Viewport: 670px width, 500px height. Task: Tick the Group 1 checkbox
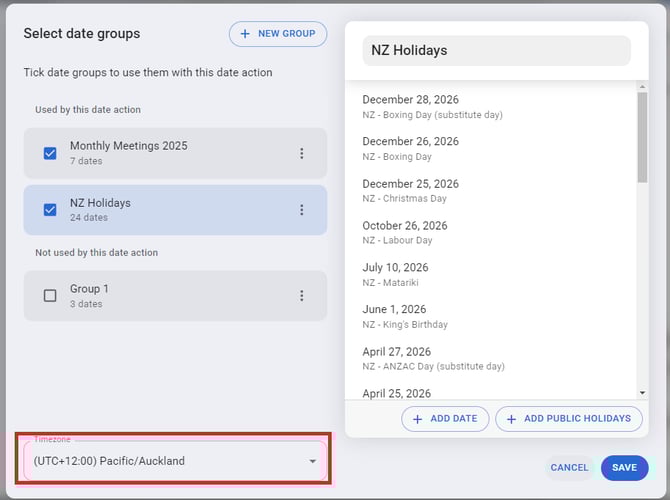(x=50, y=296)
